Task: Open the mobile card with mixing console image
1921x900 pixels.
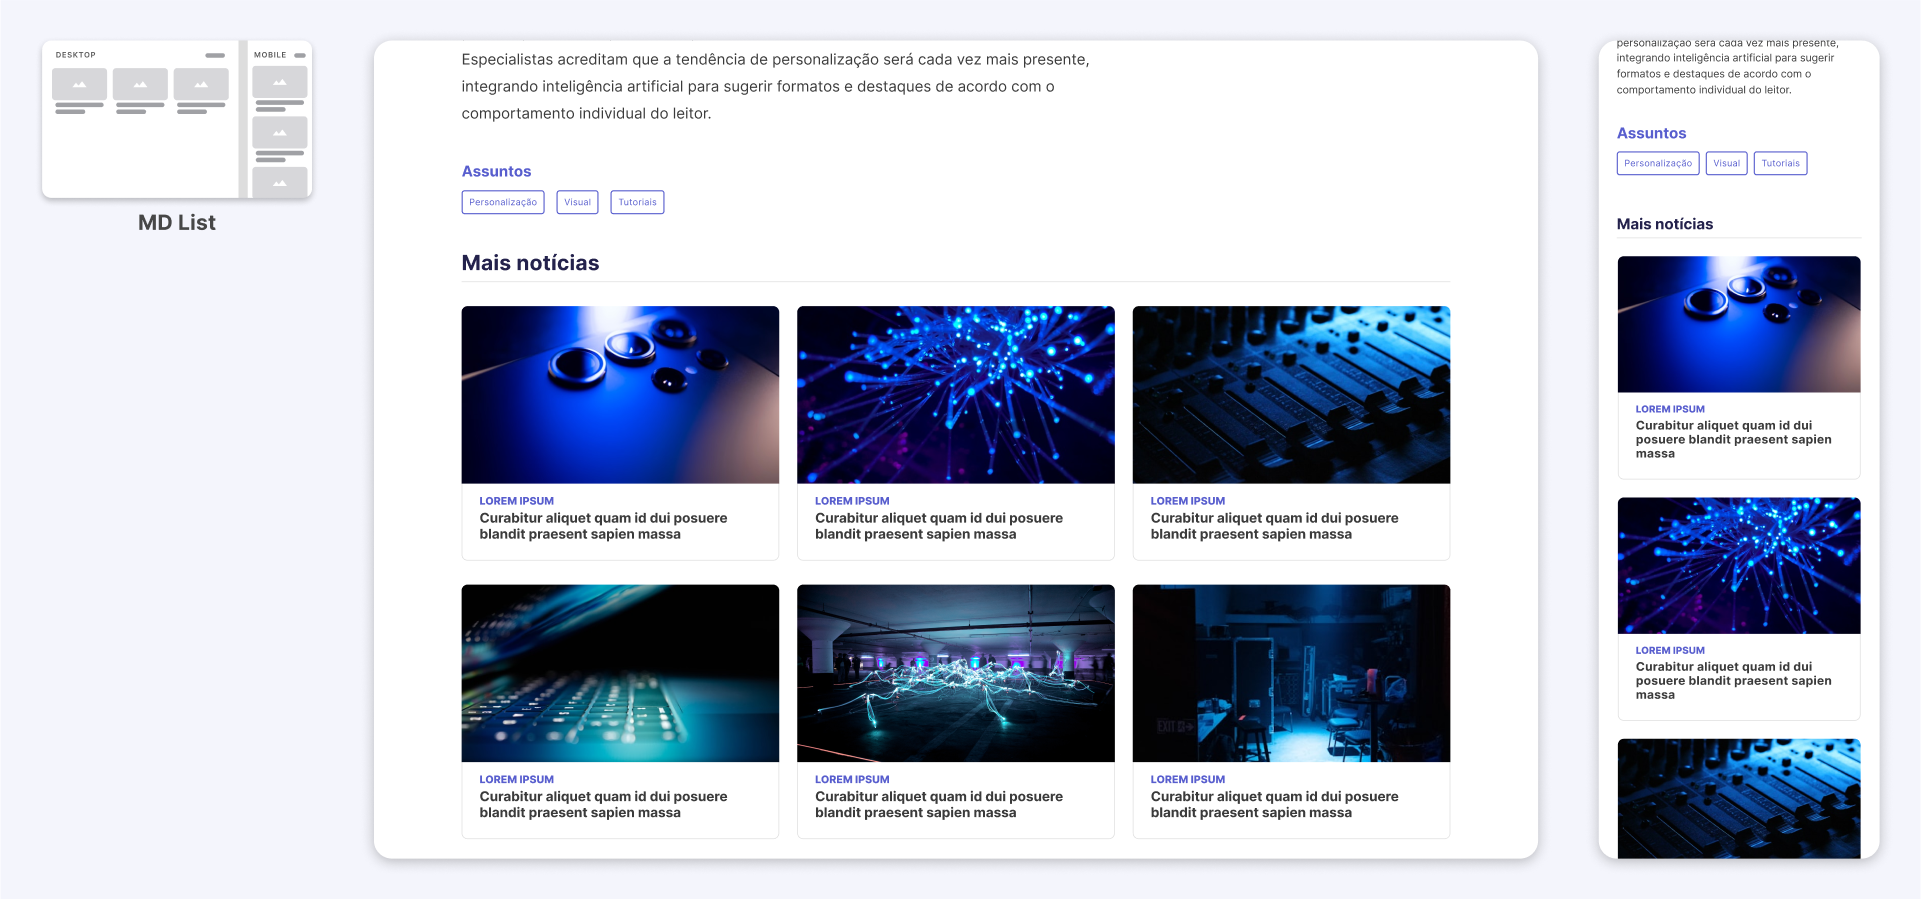Action: click(1739, 798)
